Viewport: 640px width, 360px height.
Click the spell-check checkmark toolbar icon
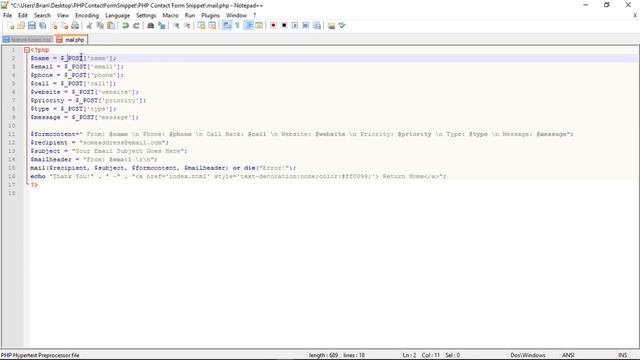click(342, 26)
